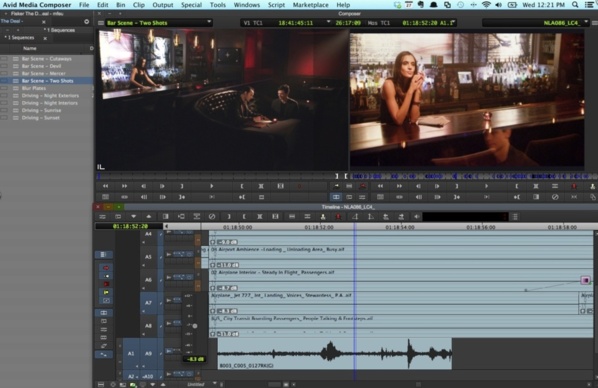
Task: Rewind the record monitor sequence
Action: click(380, 186)
